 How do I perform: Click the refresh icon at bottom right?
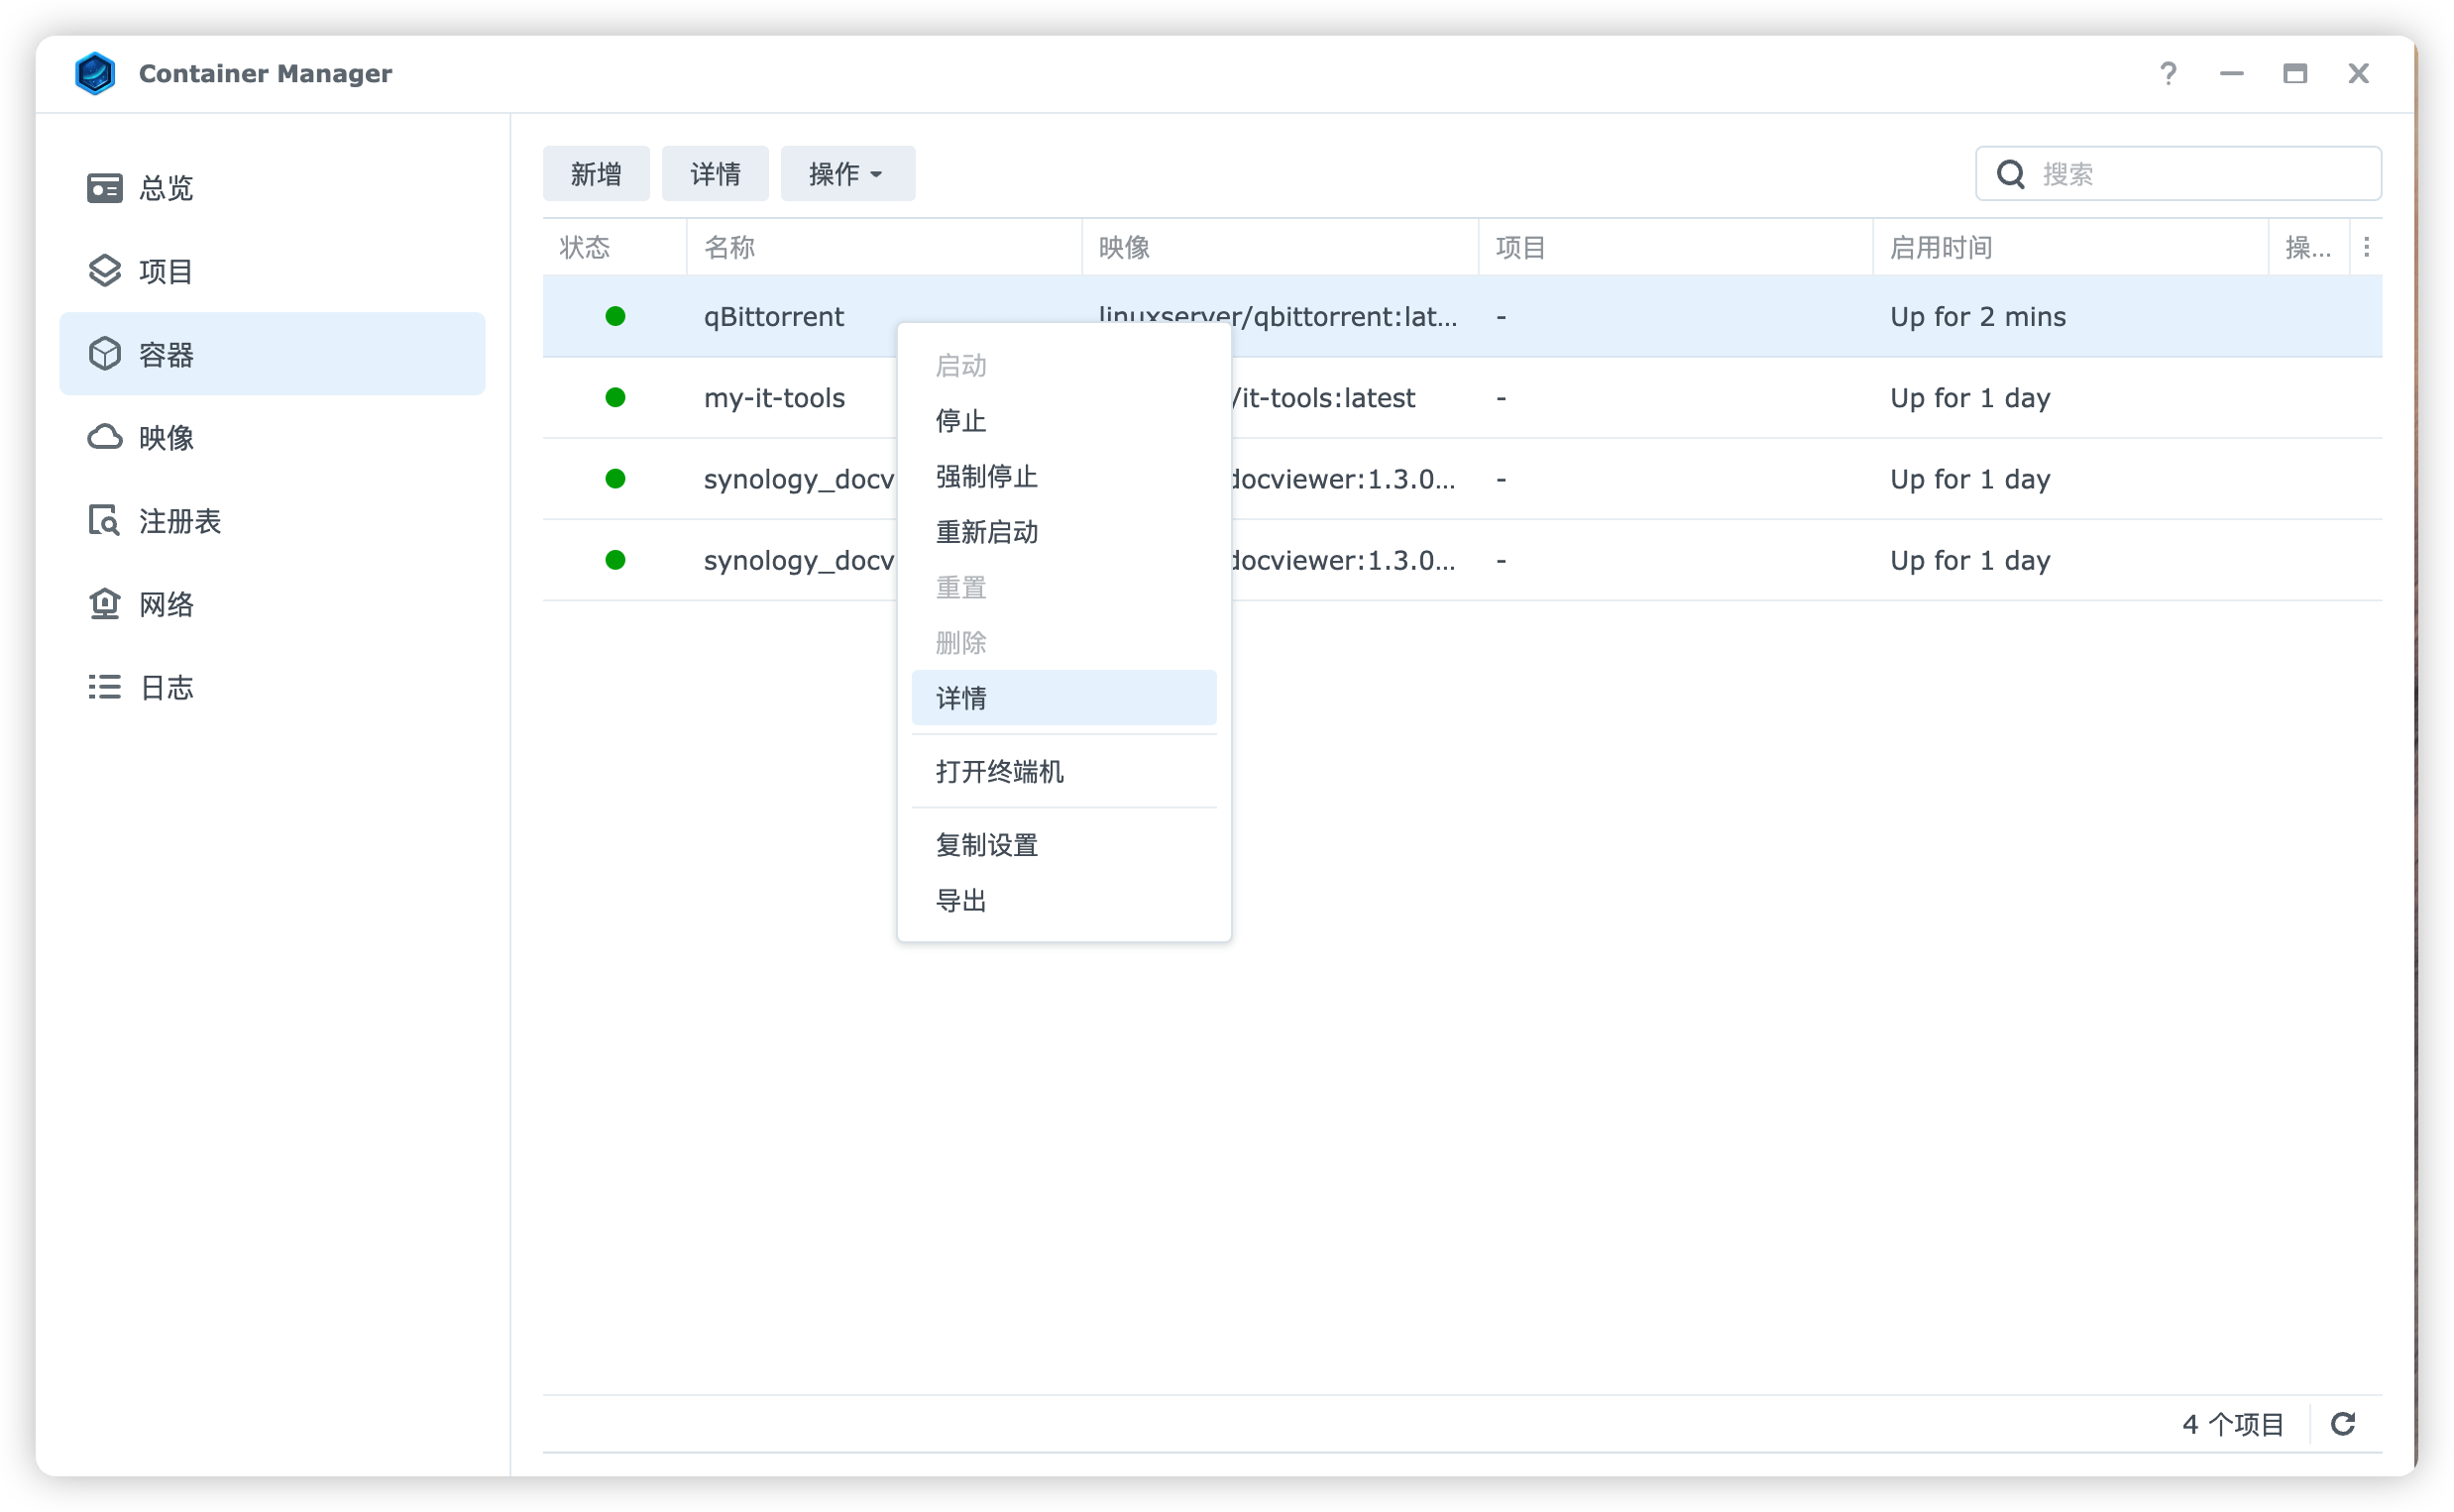pos(2343,1424)
